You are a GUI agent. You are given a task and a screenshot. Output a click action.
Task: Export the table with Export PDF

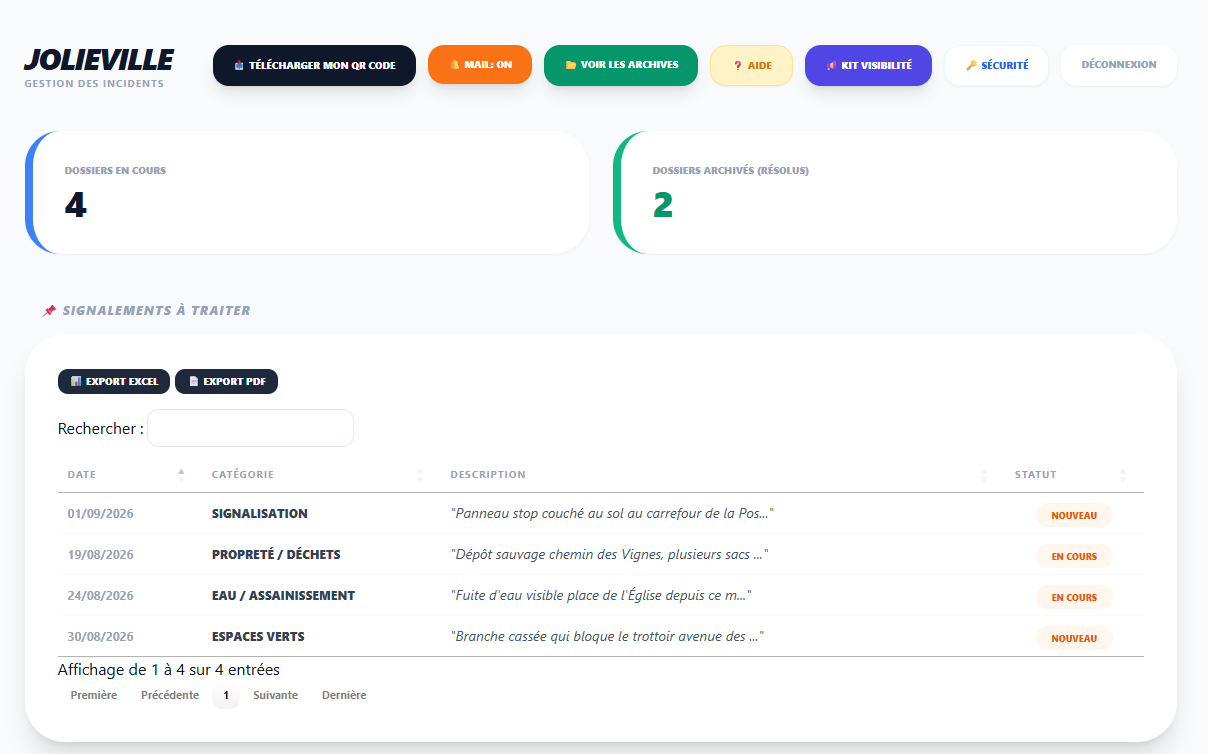226,381
